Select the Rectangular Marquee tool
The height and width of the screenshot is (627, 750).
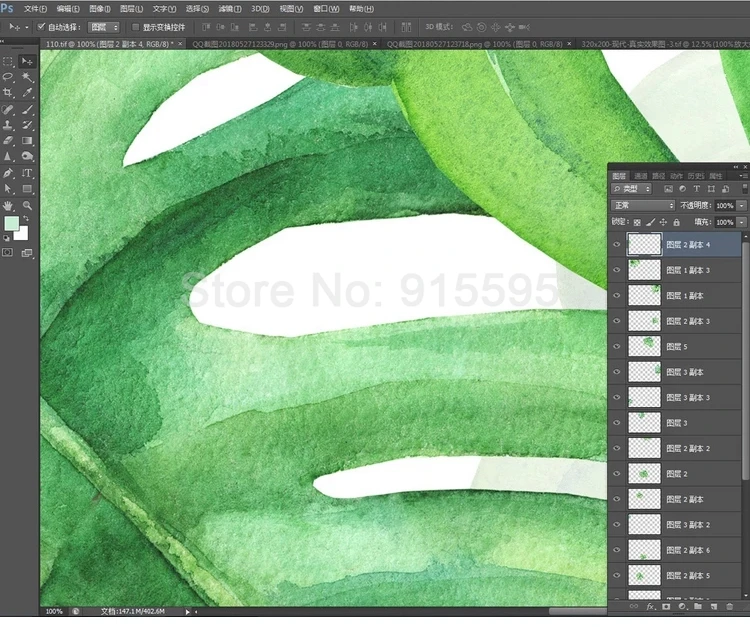pyautogui.click(x=8, y=62)
